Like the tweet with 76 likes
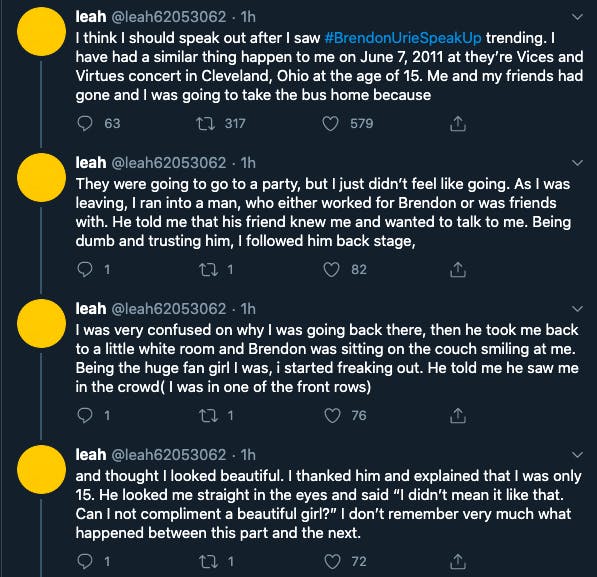The height and width of the screenshot is (577, 597). [332, 416]
